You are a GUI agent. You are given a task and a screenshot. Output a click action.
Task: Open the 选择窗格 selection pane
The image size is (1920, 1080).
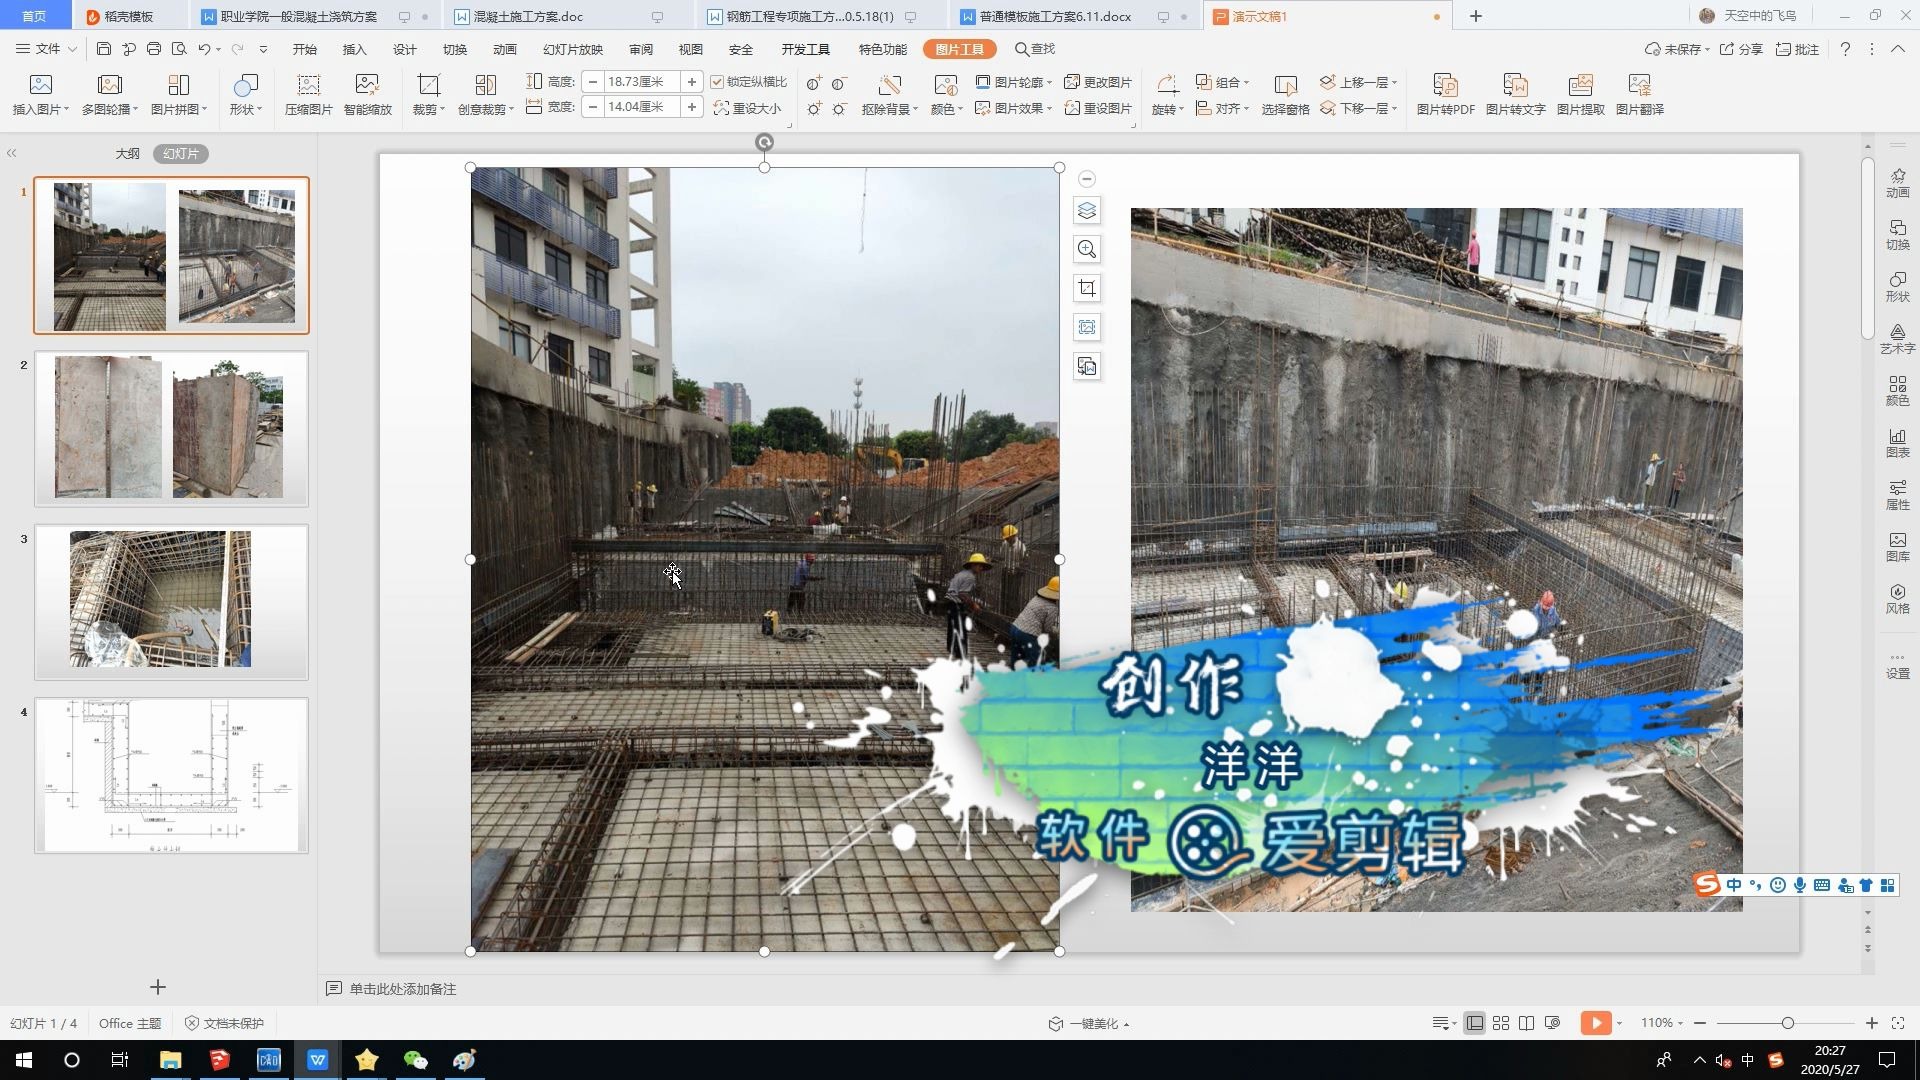click(x=1285, y=95)
